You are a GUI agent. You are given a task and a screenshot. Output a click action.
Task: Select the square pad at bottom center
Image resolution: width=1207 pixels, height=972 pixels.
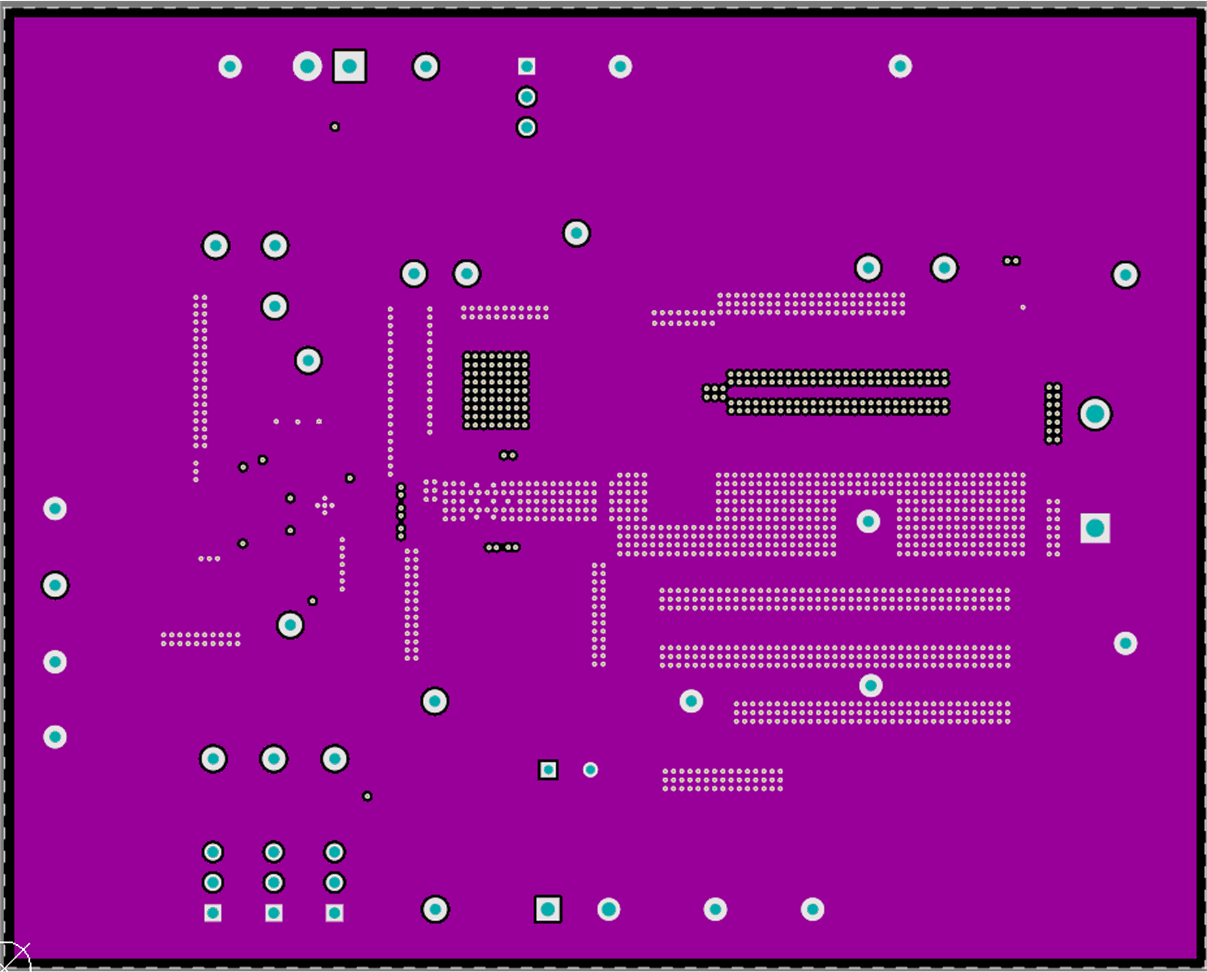(x=547, y=907)
